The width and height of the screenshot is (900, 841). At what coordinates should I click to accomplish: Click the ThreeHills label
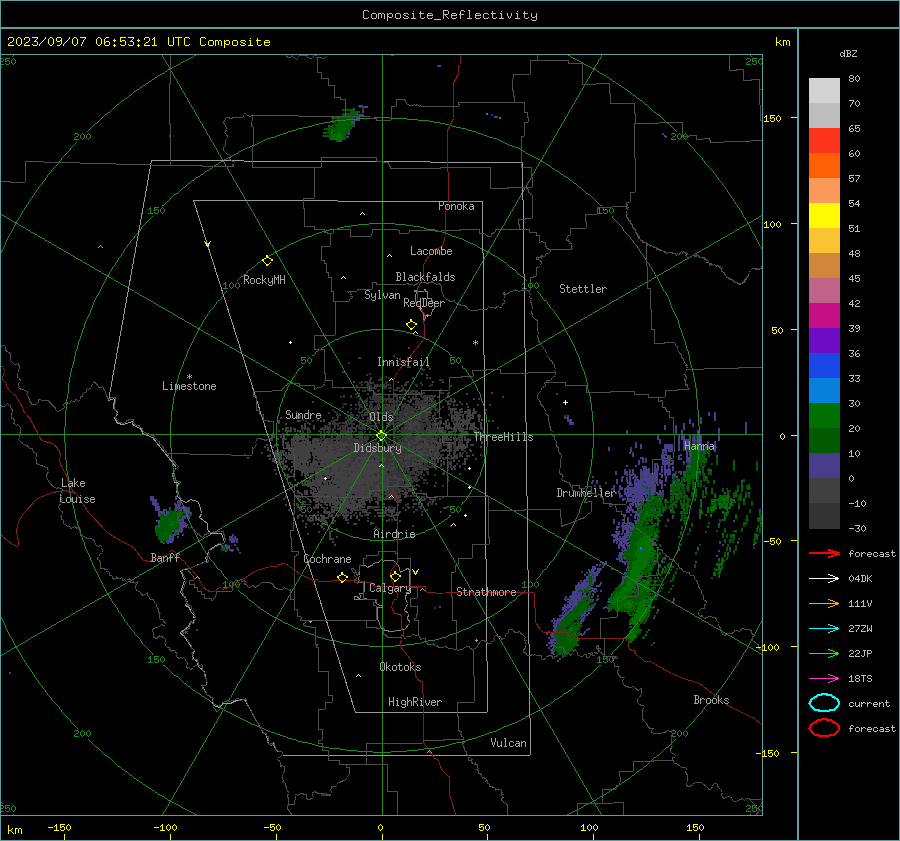click(x=503, y=437)
